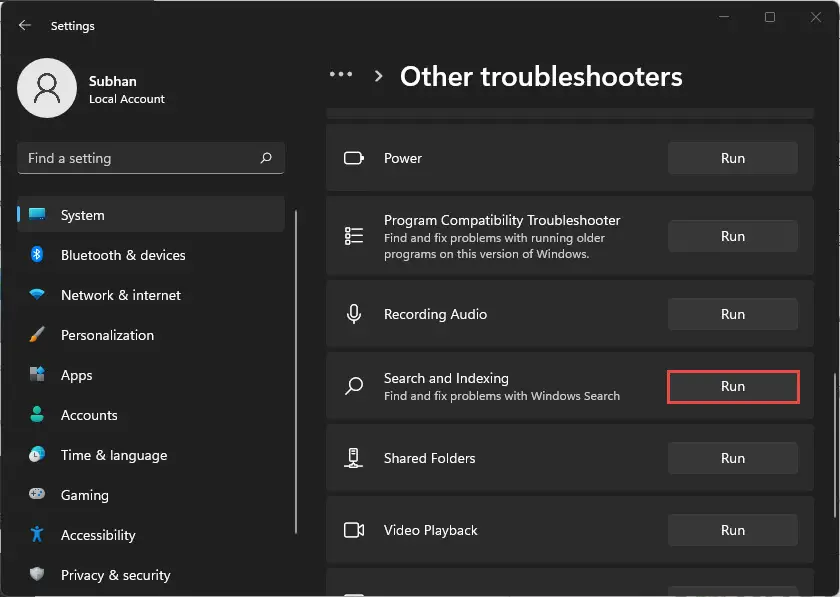The width and height of the screenshot is (840, 597).
Task: Select the Personalization category
Action: coord(151,335)
